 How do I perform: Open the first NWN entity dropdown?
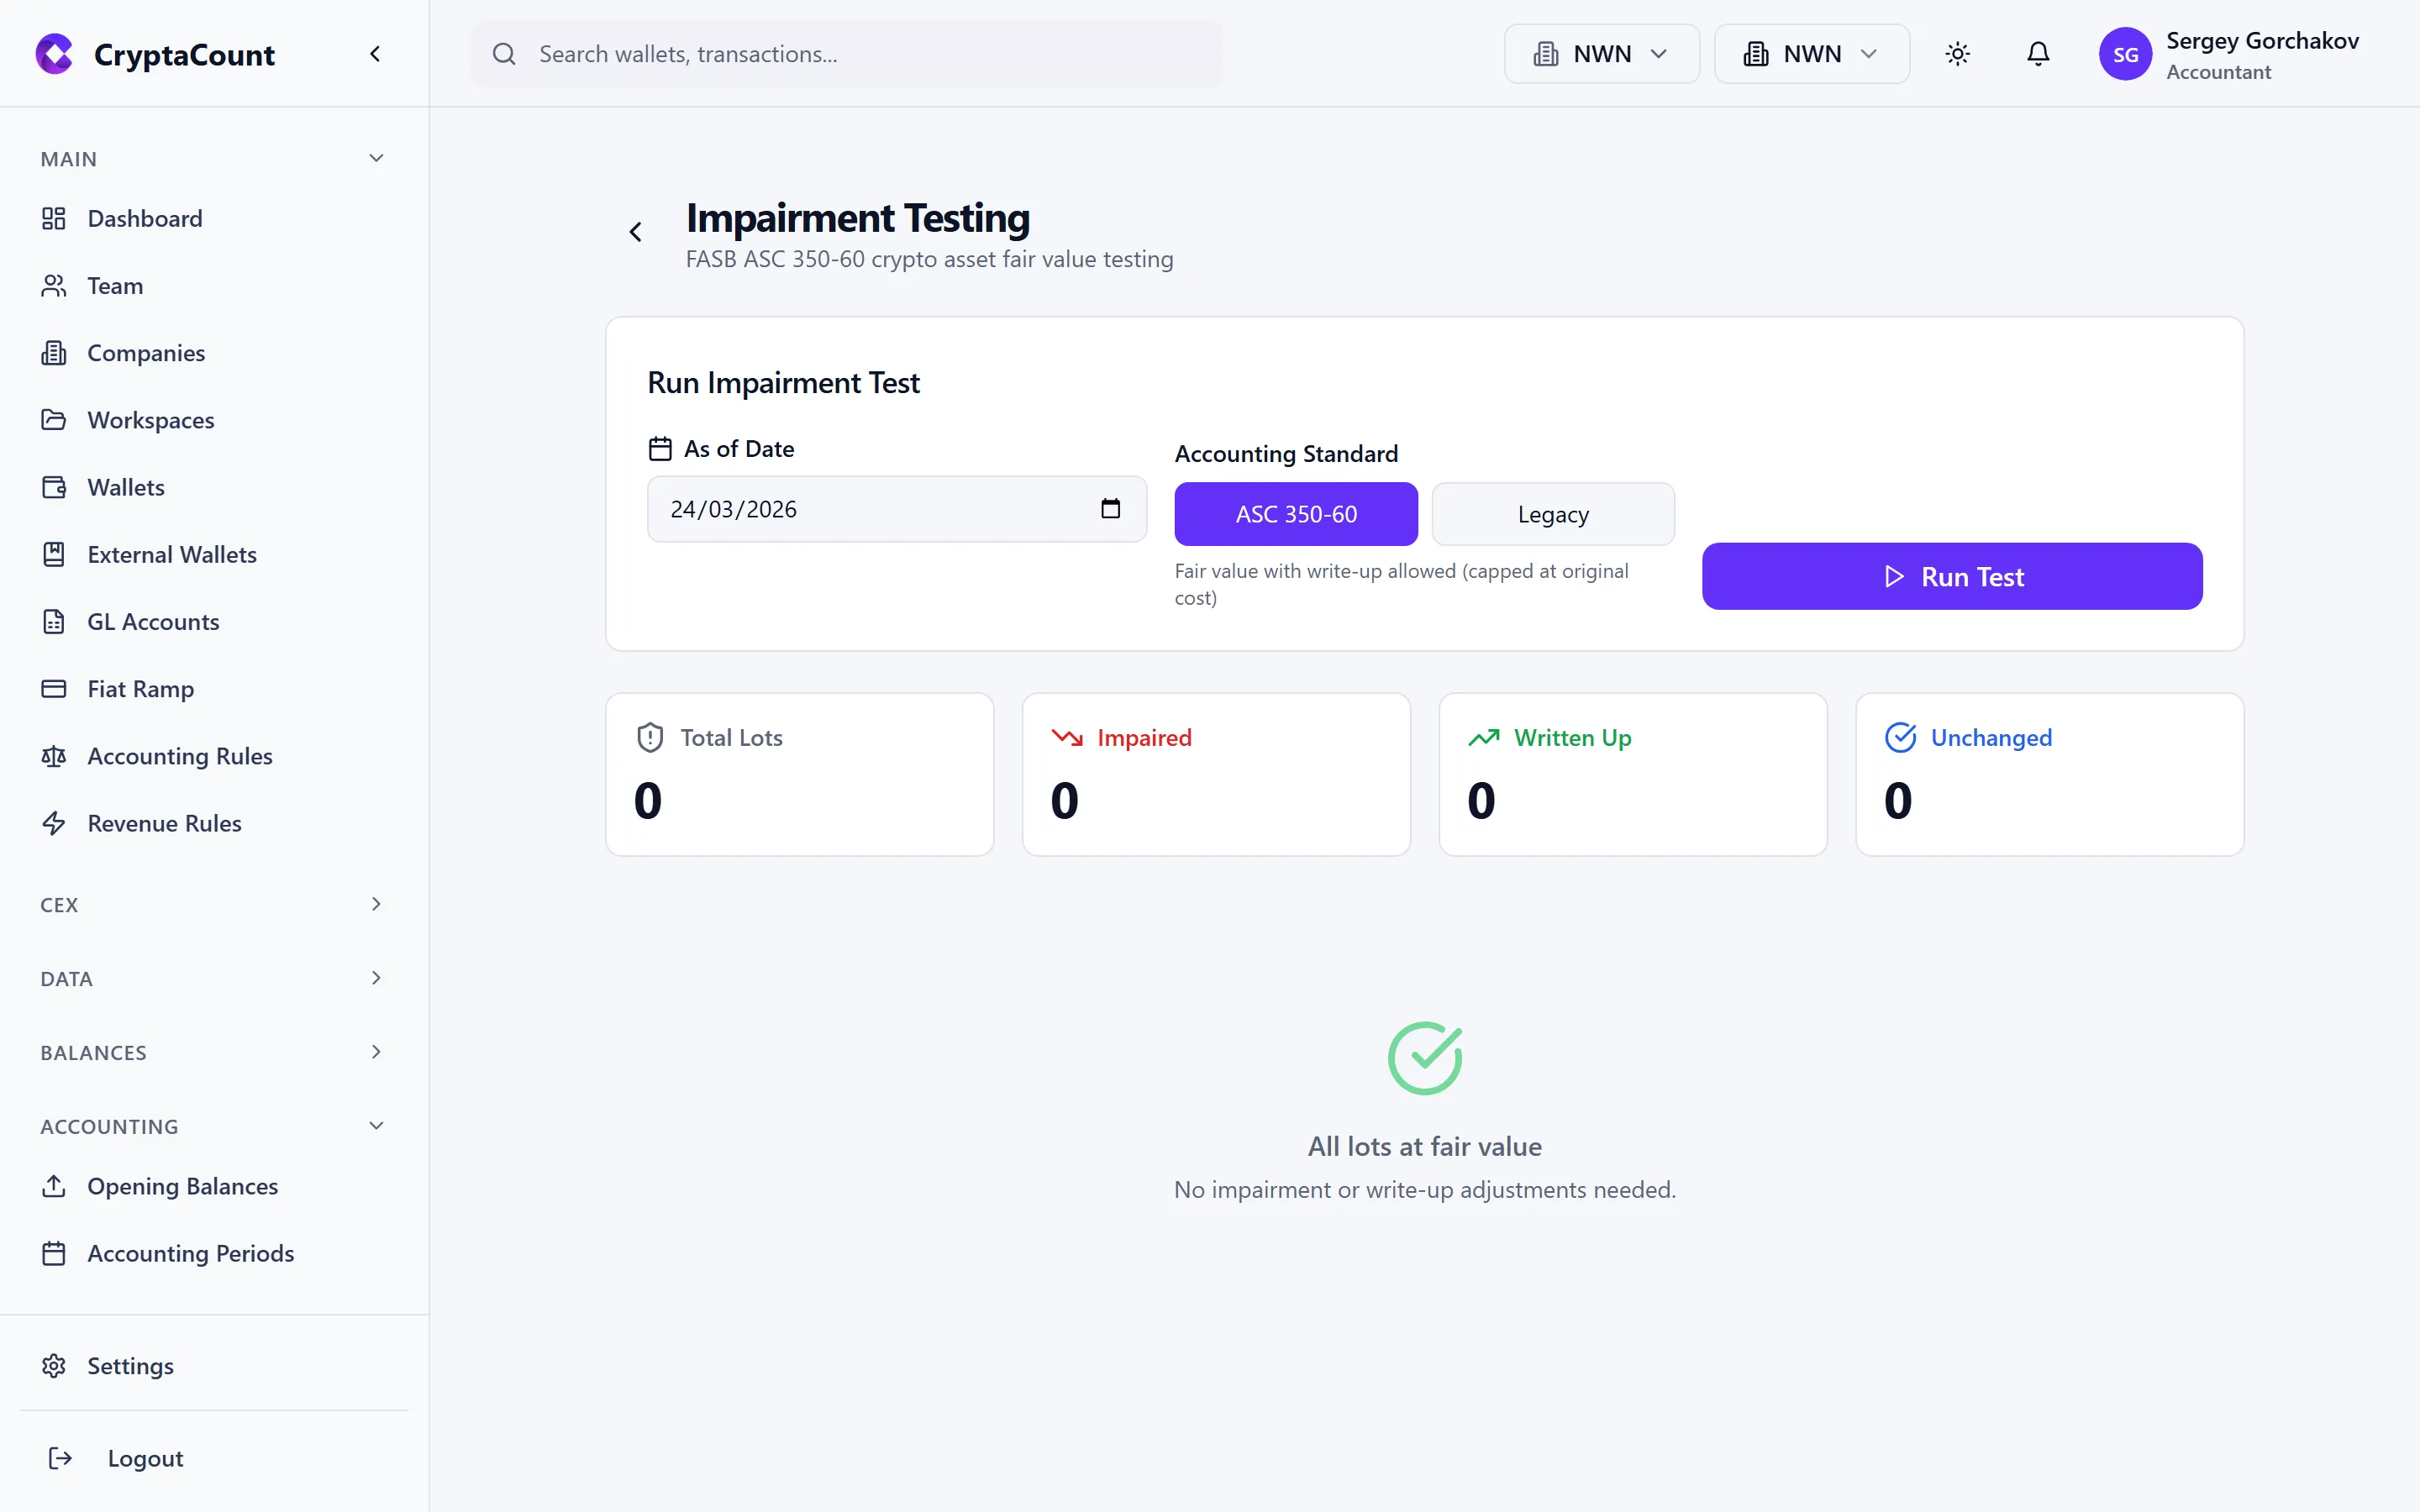(1599, 53)
